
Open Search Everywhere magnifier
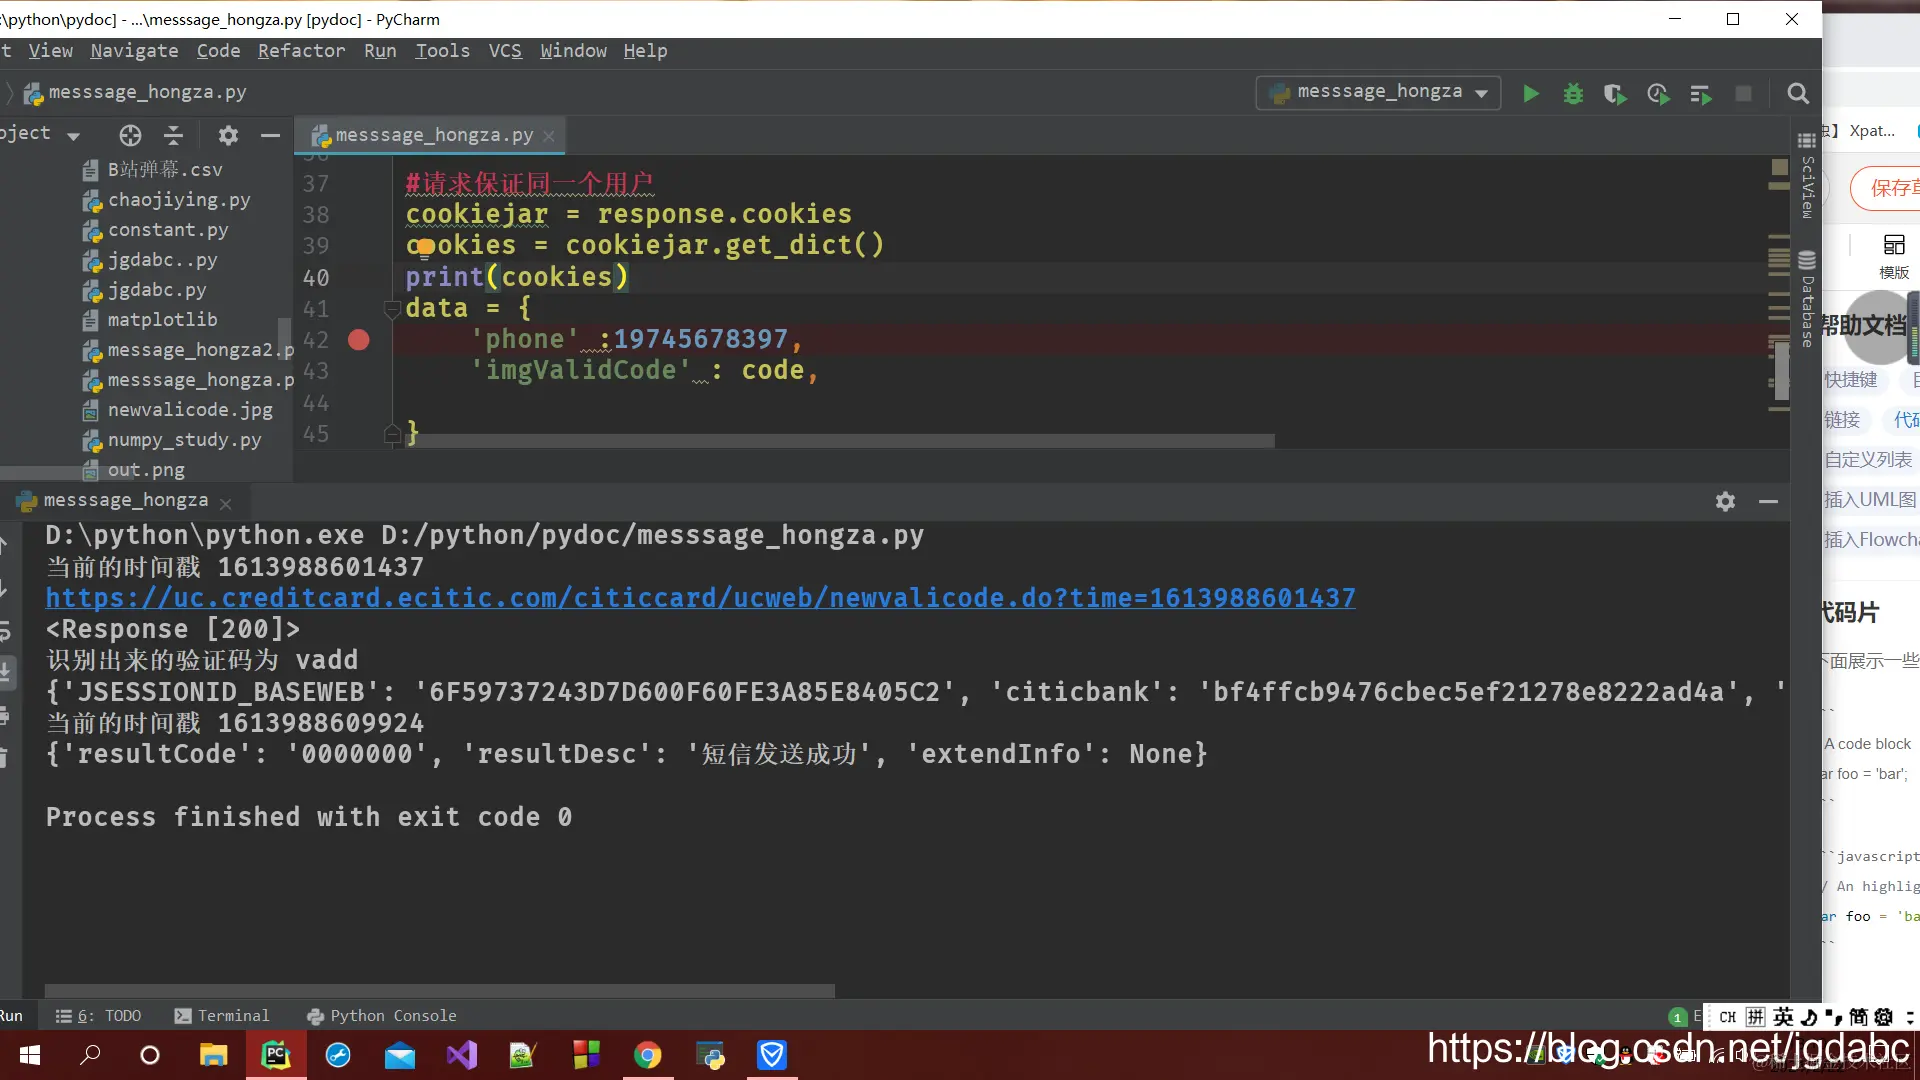pyautogui.click(x=1797, y=93)
